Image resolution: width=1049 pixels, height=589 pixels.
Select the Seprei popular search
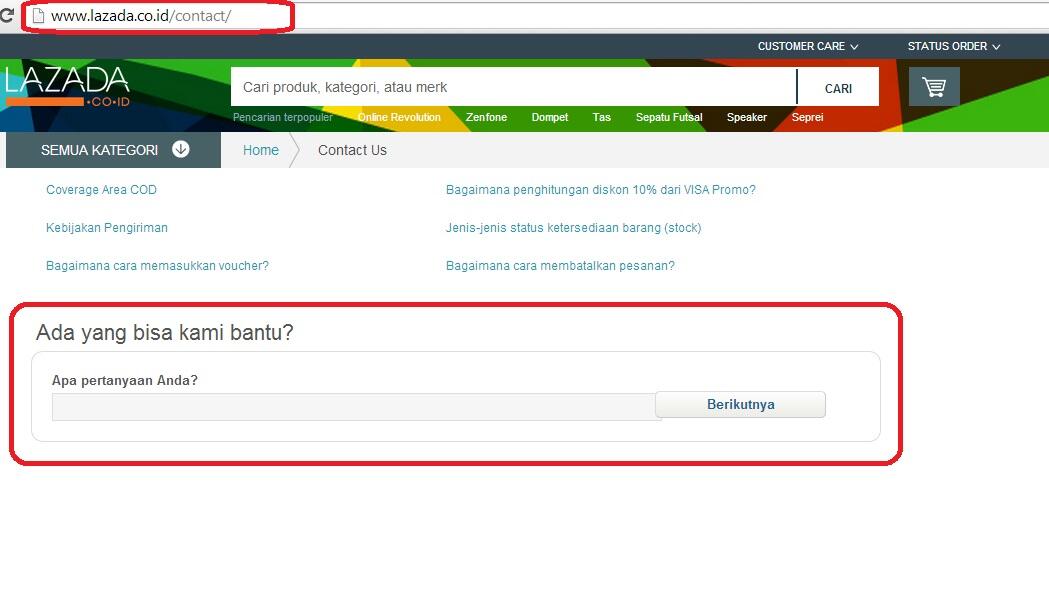pyautogui.click(x=807, y=117)
